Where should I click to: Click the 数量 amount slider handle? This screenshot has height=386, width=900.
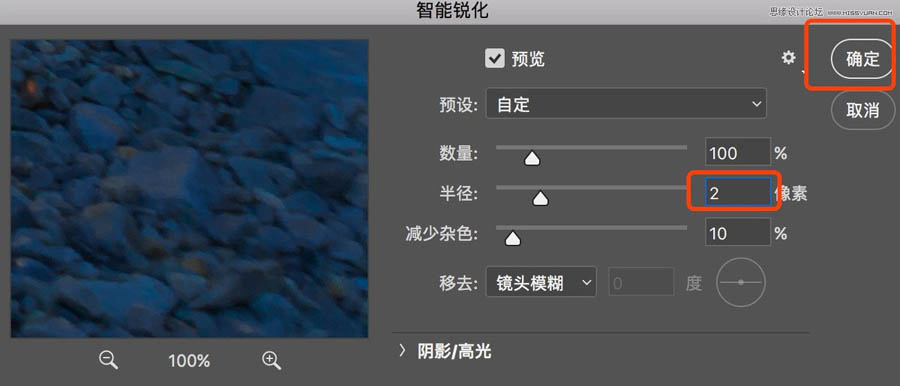[532, 158]
